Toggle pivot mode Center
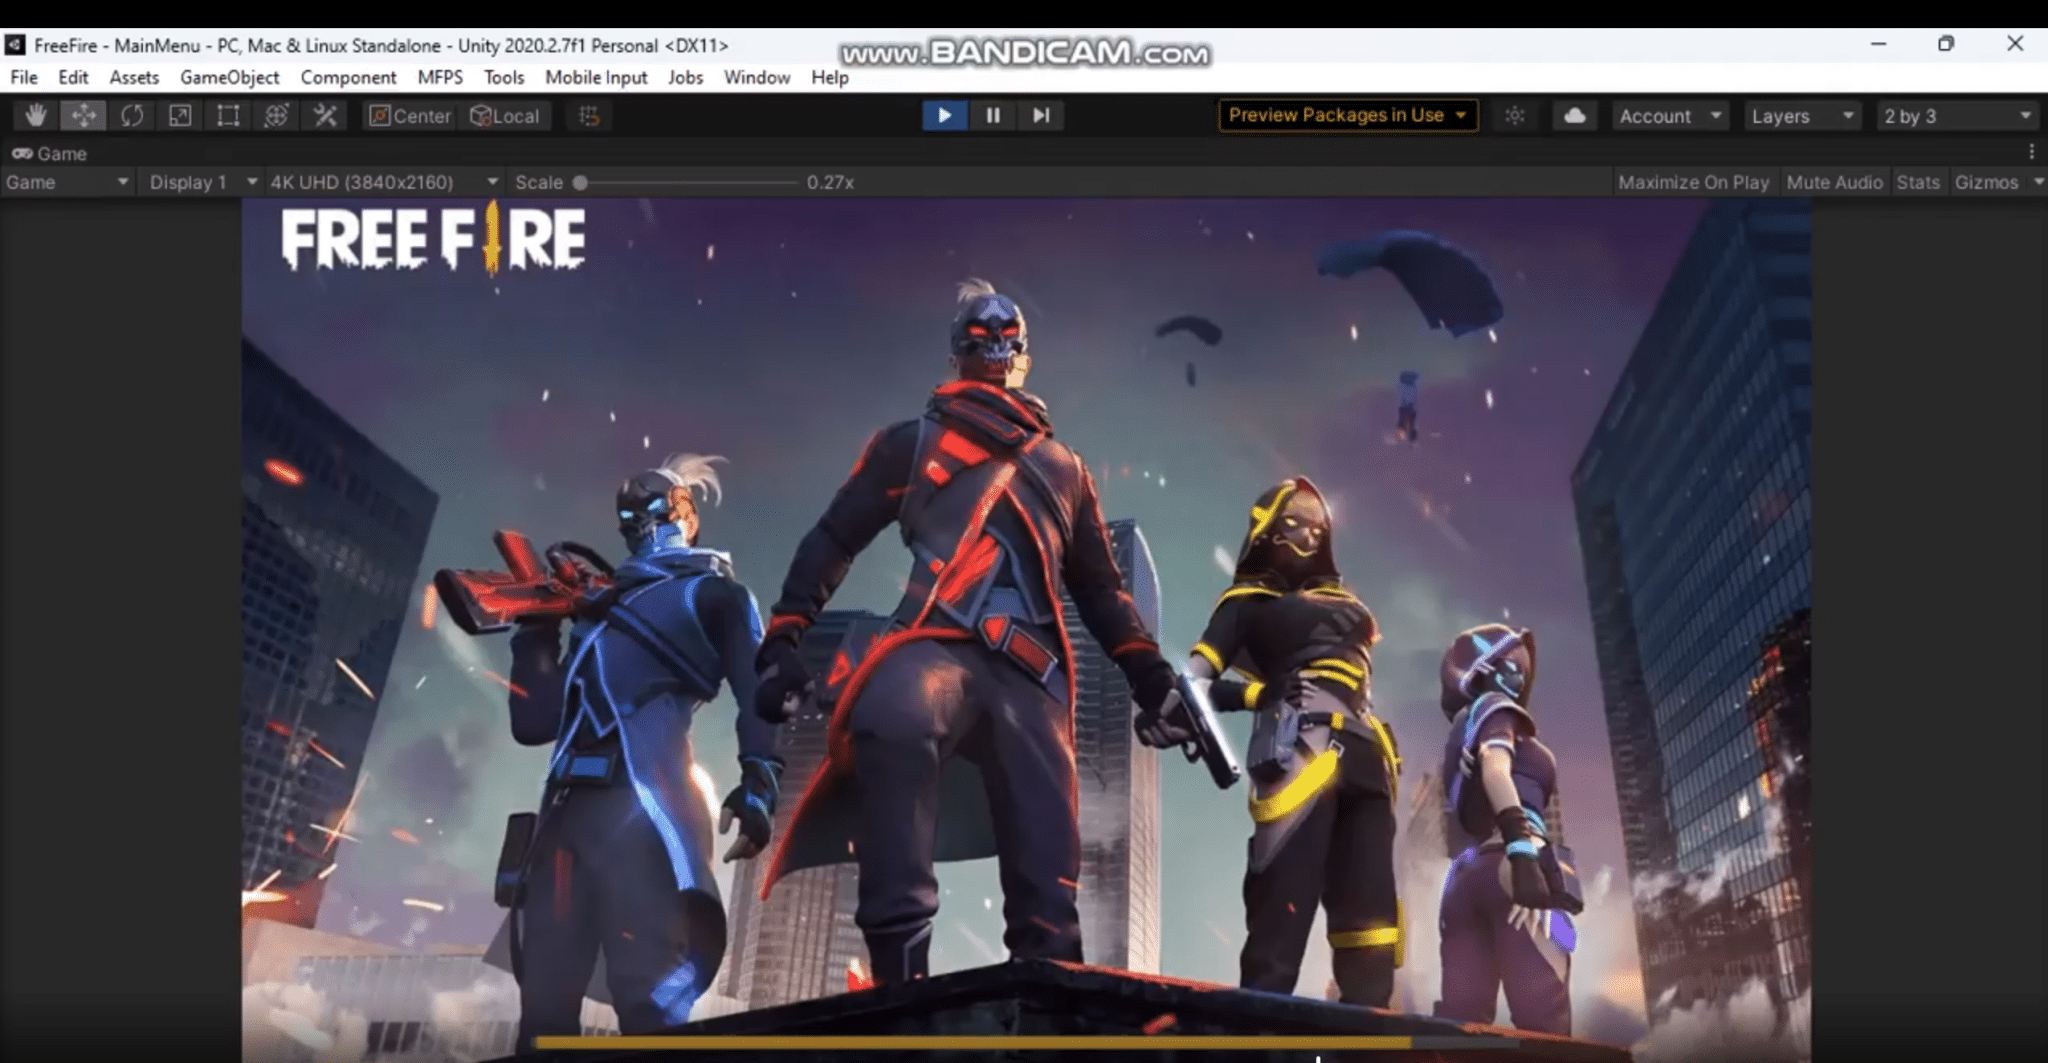The width and height of the screenshot is (2048, 1063). pyautogui.click(x=410, y=116)
